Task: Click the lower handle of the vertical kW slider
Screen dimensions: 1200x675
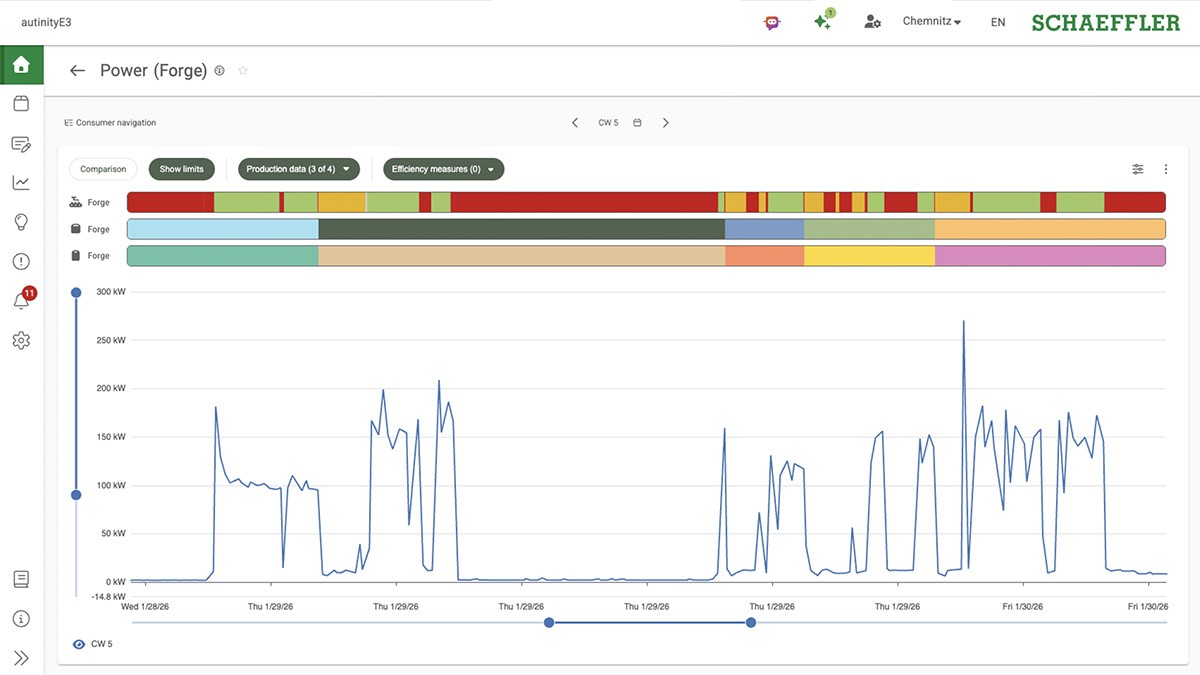Action: tap(76, 495)
